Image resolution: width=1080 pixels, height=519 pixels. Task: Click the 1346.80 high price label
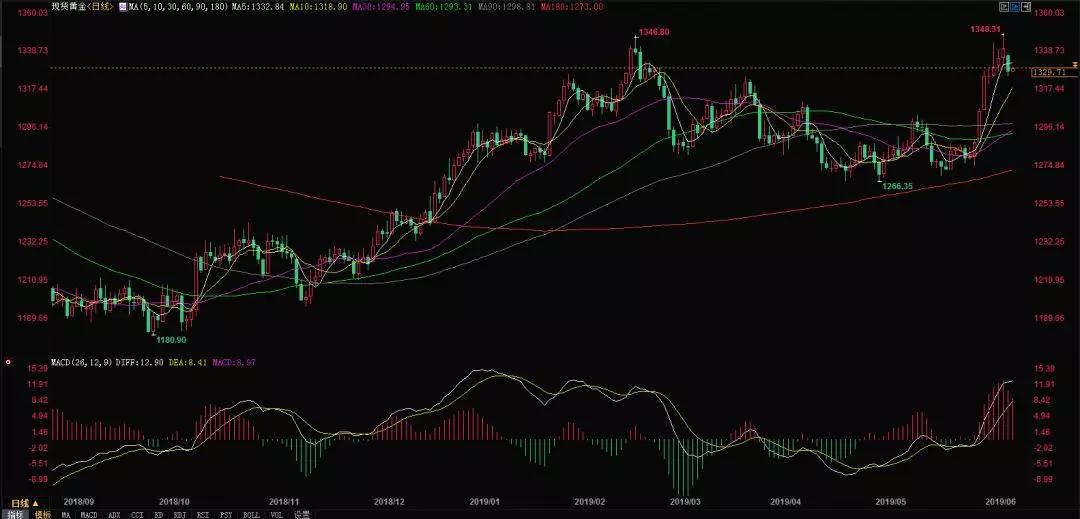(653, 32)
